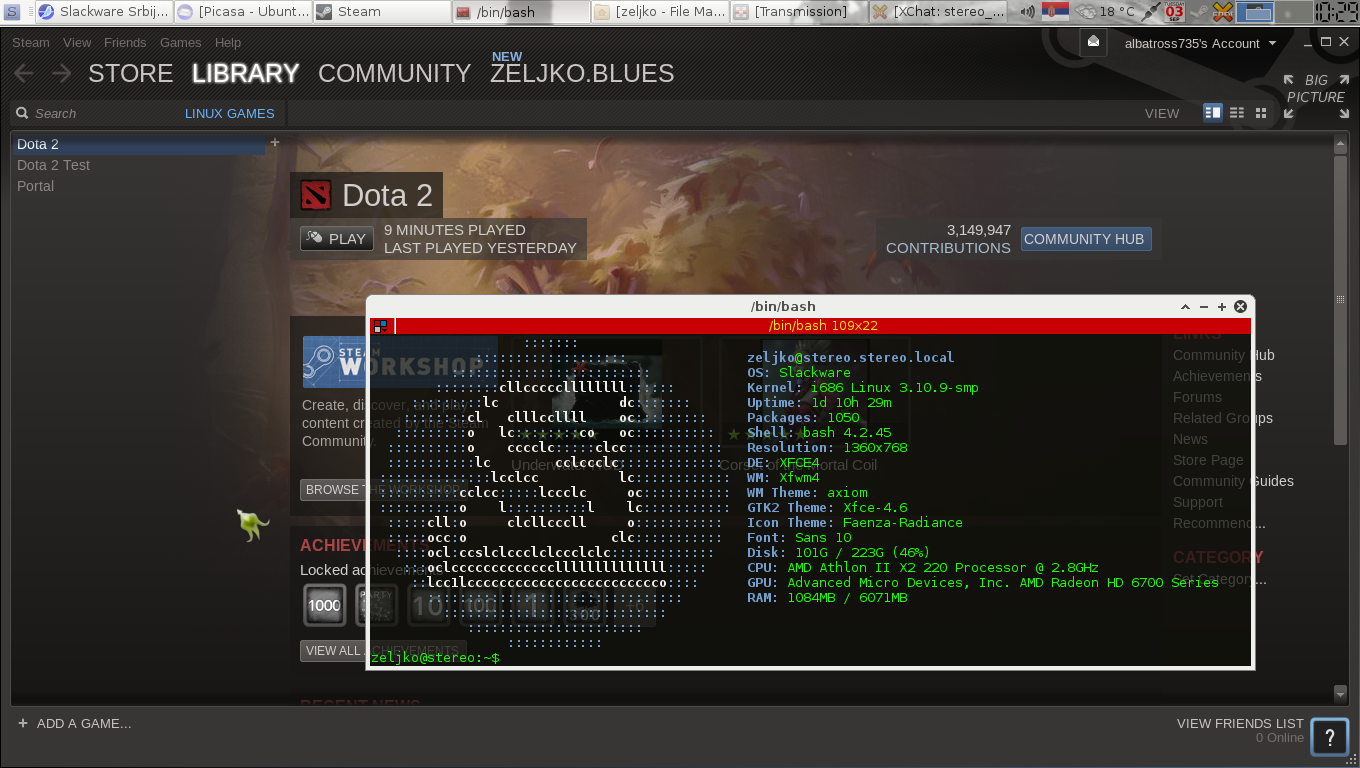This screenshot has width=1360, height=768.
Task: Open the Steam inbox envelope icon
Action: tap(1093, 42)
